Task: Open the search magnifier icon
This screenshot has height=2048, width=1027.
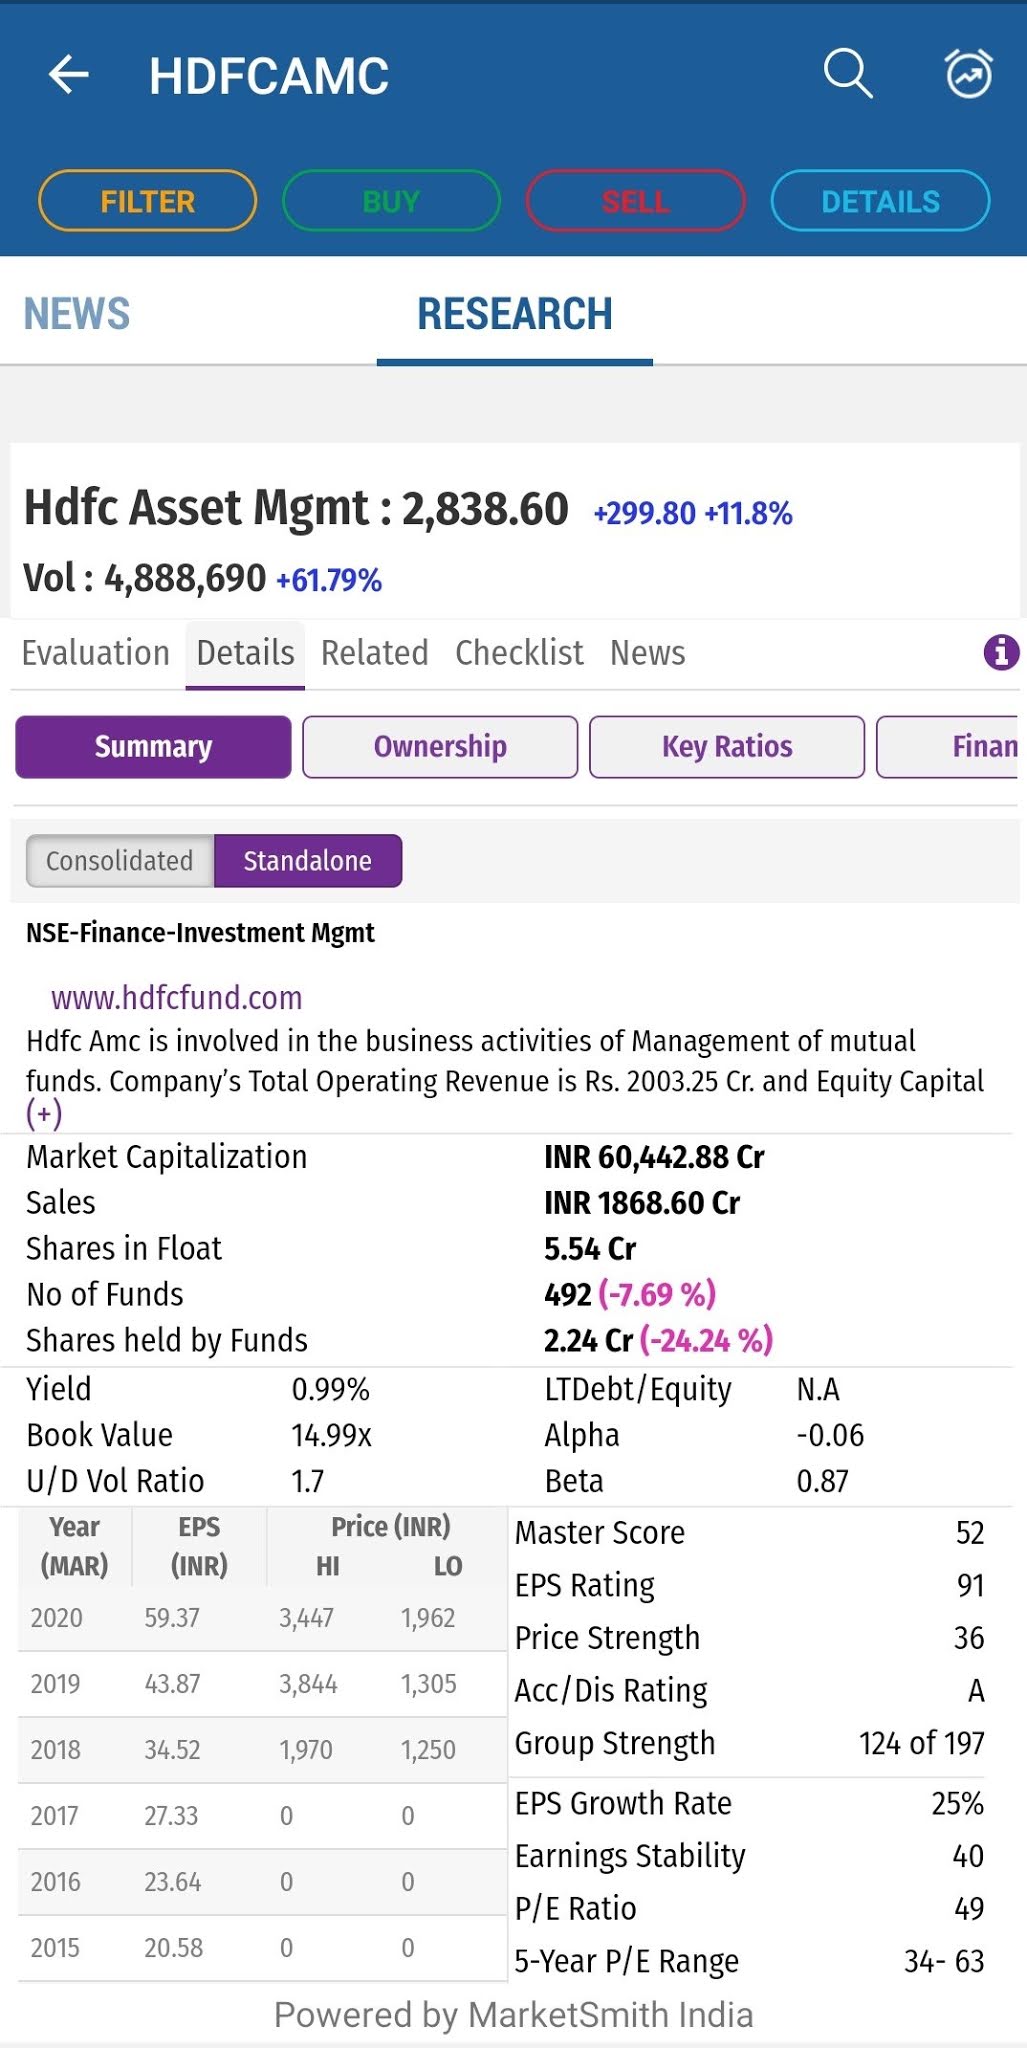Action: pos(848,74)
